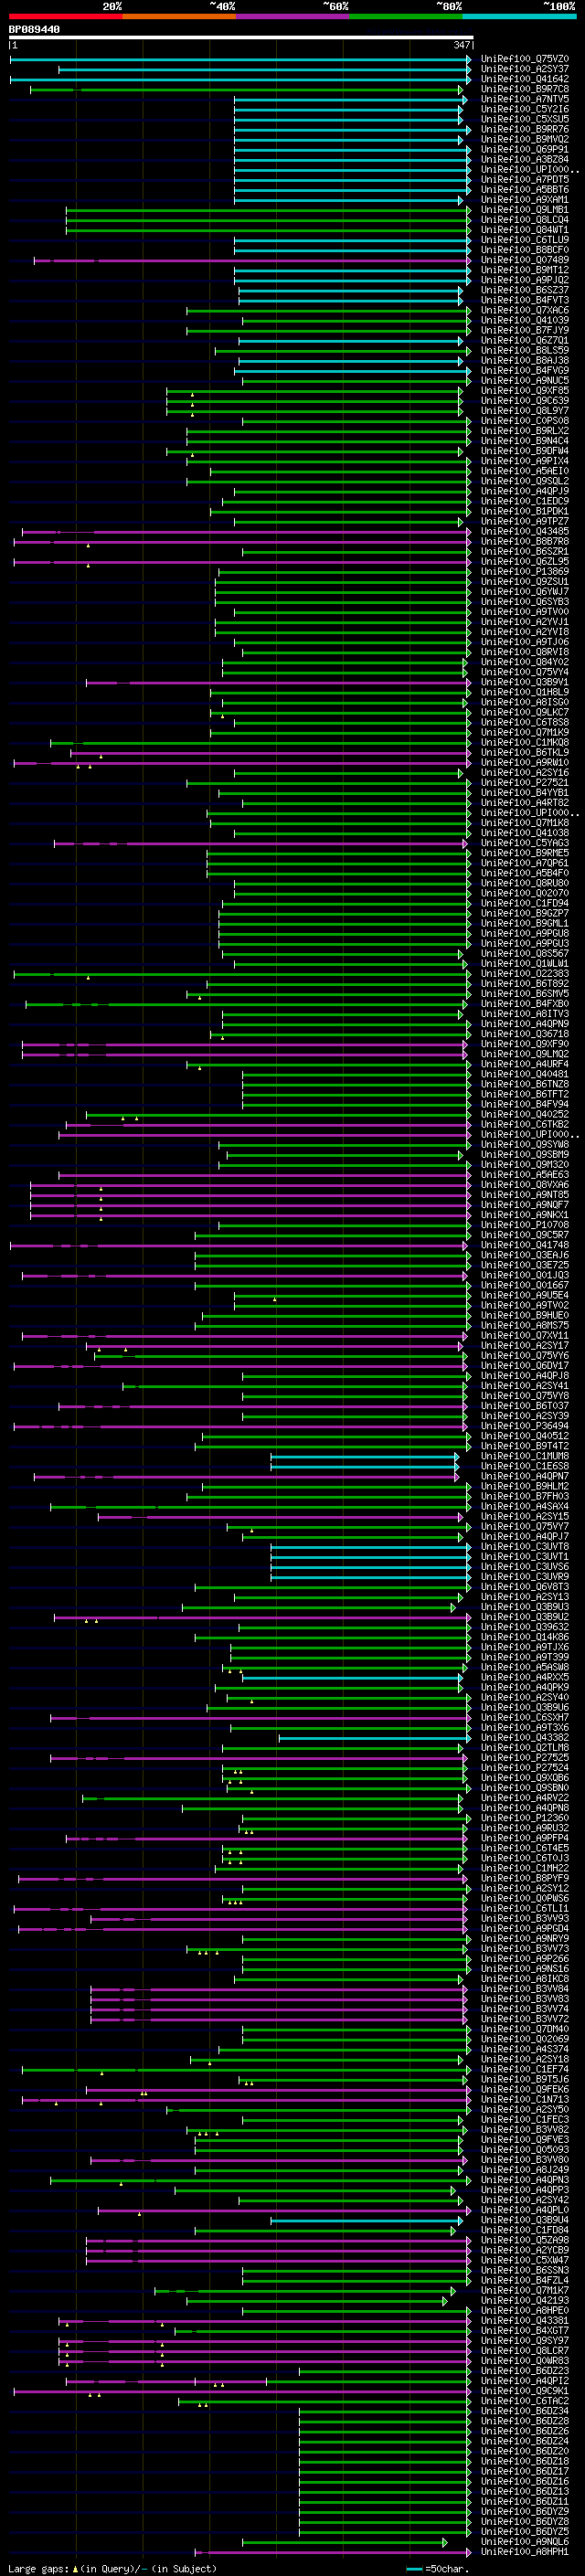Select the UniRef100_B9HLM2 label
Image resolution: width=585 pixels, height=2576 pixels.
(524, 1486)
